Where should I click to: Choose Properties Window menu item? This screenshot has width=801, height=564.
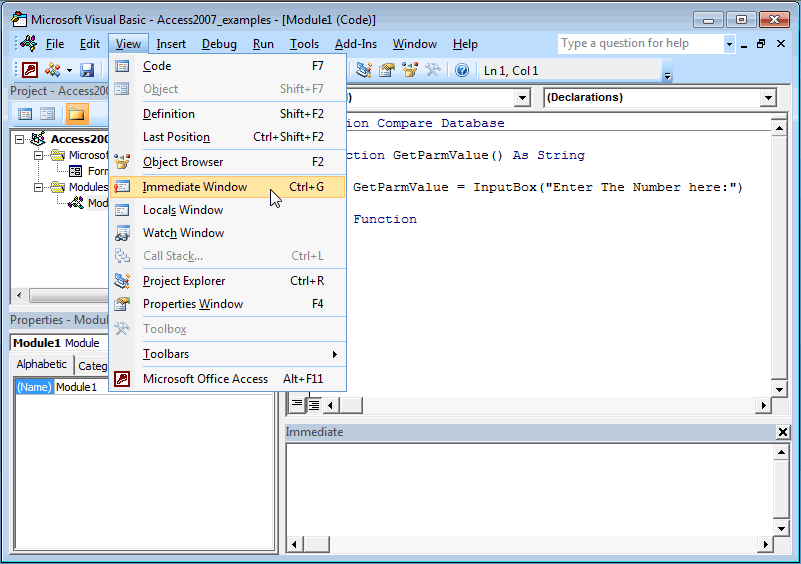point(228,304)
